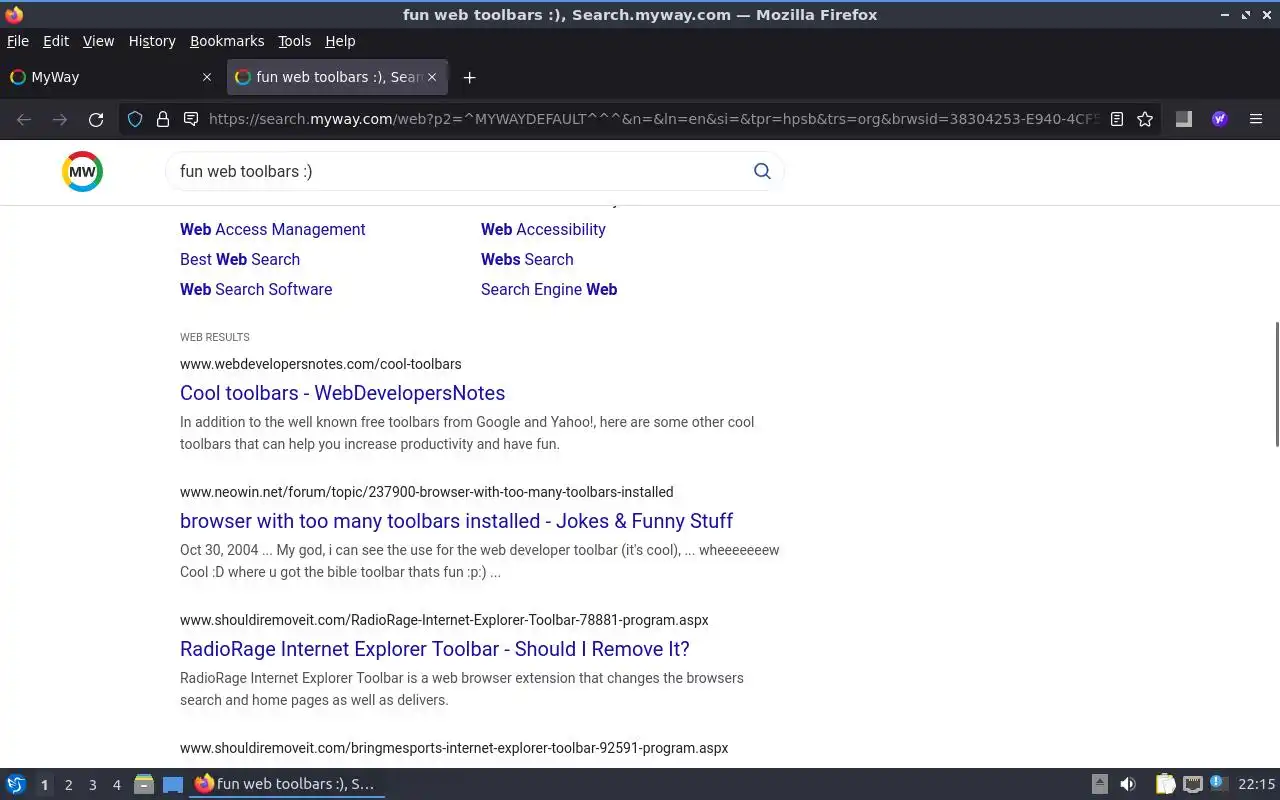Click www.webdevelopersnotes.com/cool-toolbars URL text
The width and height of the screenshot is (1280, 800).
tap(321, 364)
